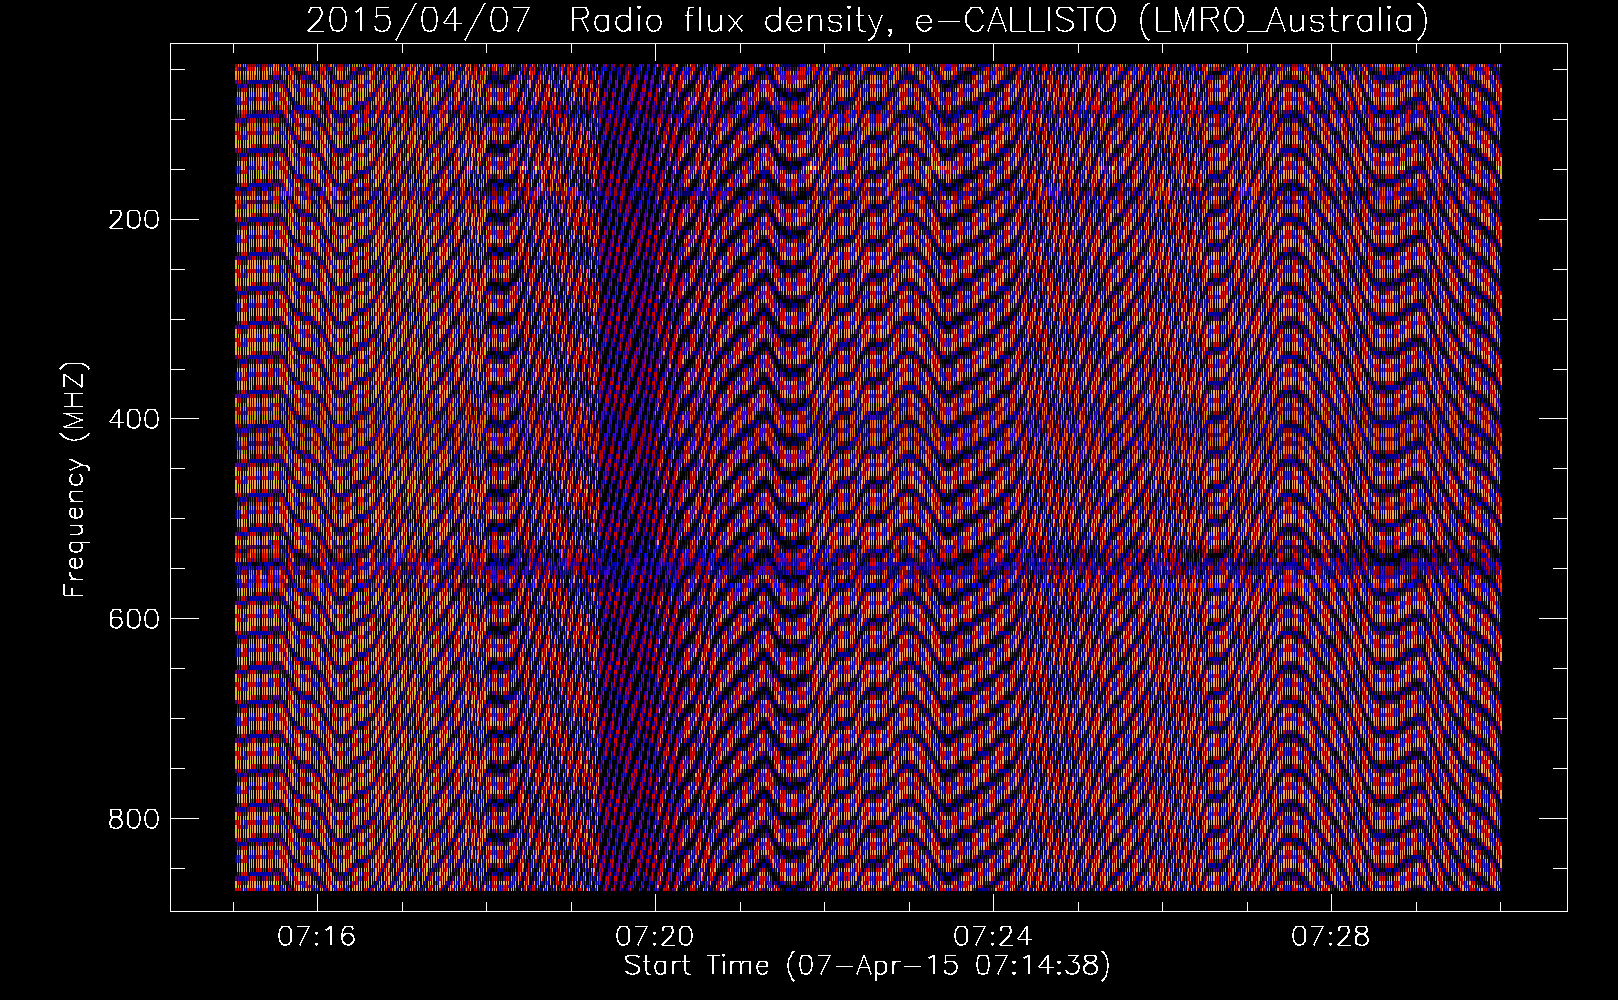Screen dimensions: 1618x1000
Task: Click the 800 frequency tick label
Action: (x=133, y=819)
